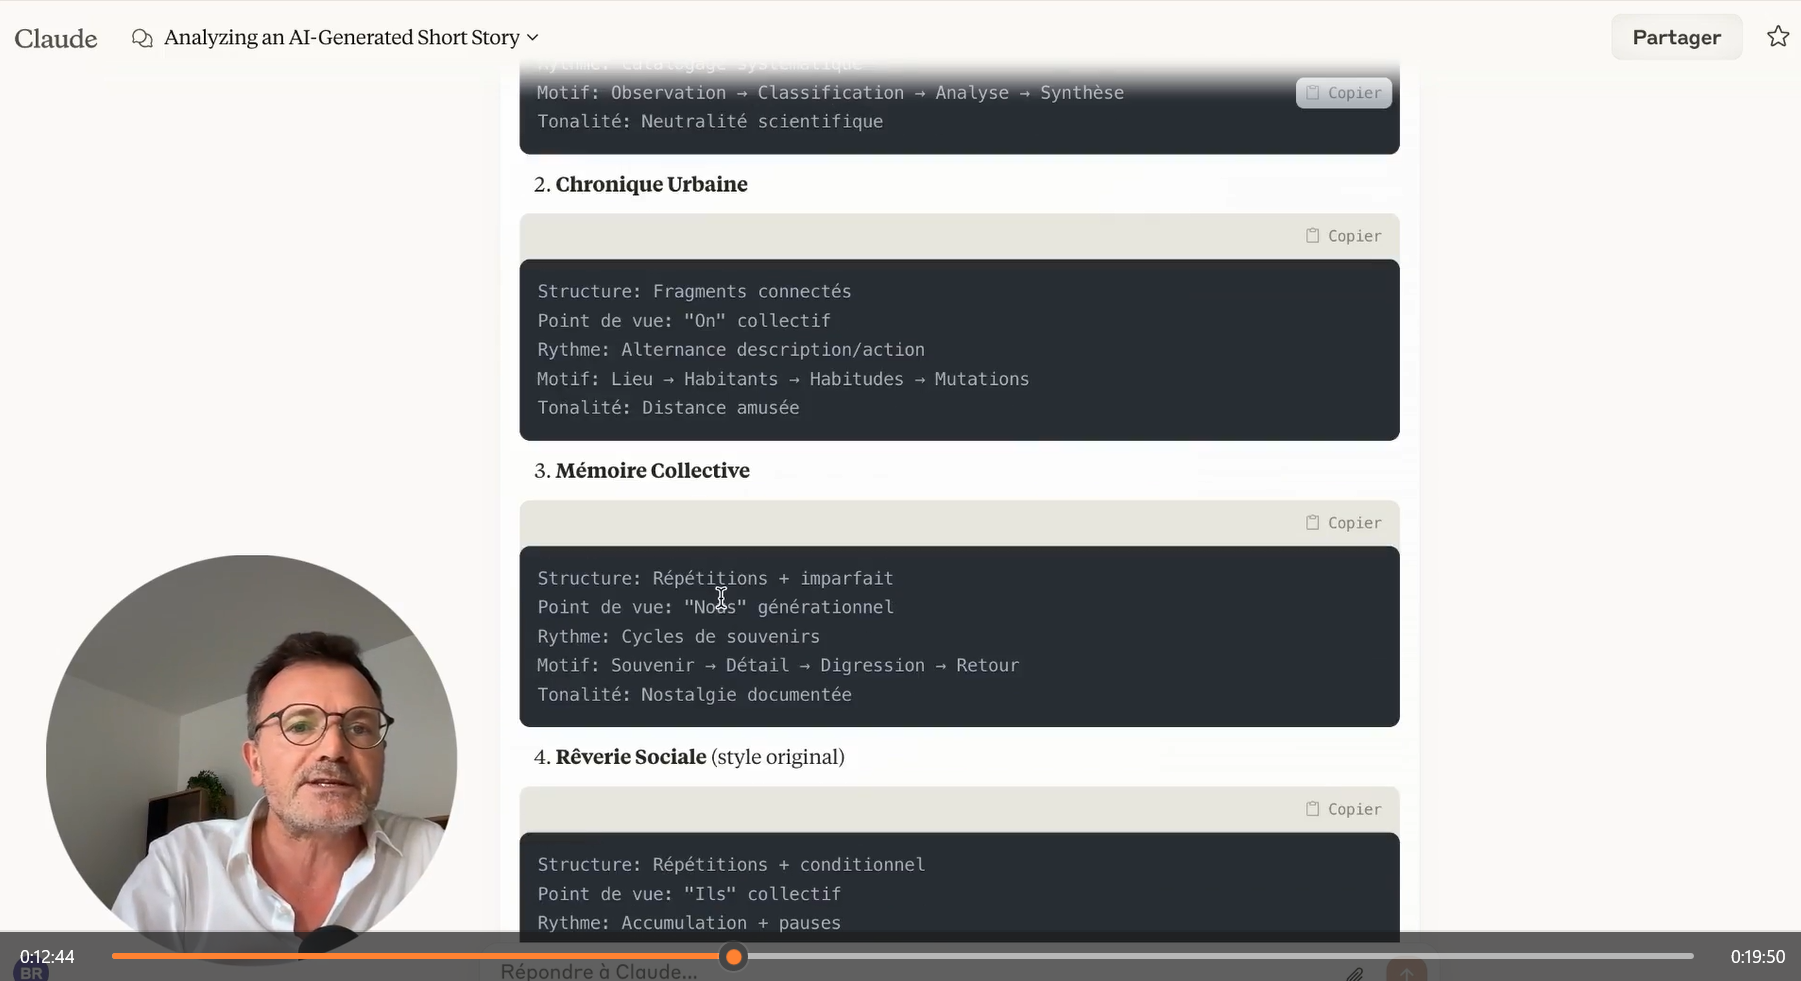Click the chat bubble icon beside the title

pyautogui.click(x=142, y=38)
